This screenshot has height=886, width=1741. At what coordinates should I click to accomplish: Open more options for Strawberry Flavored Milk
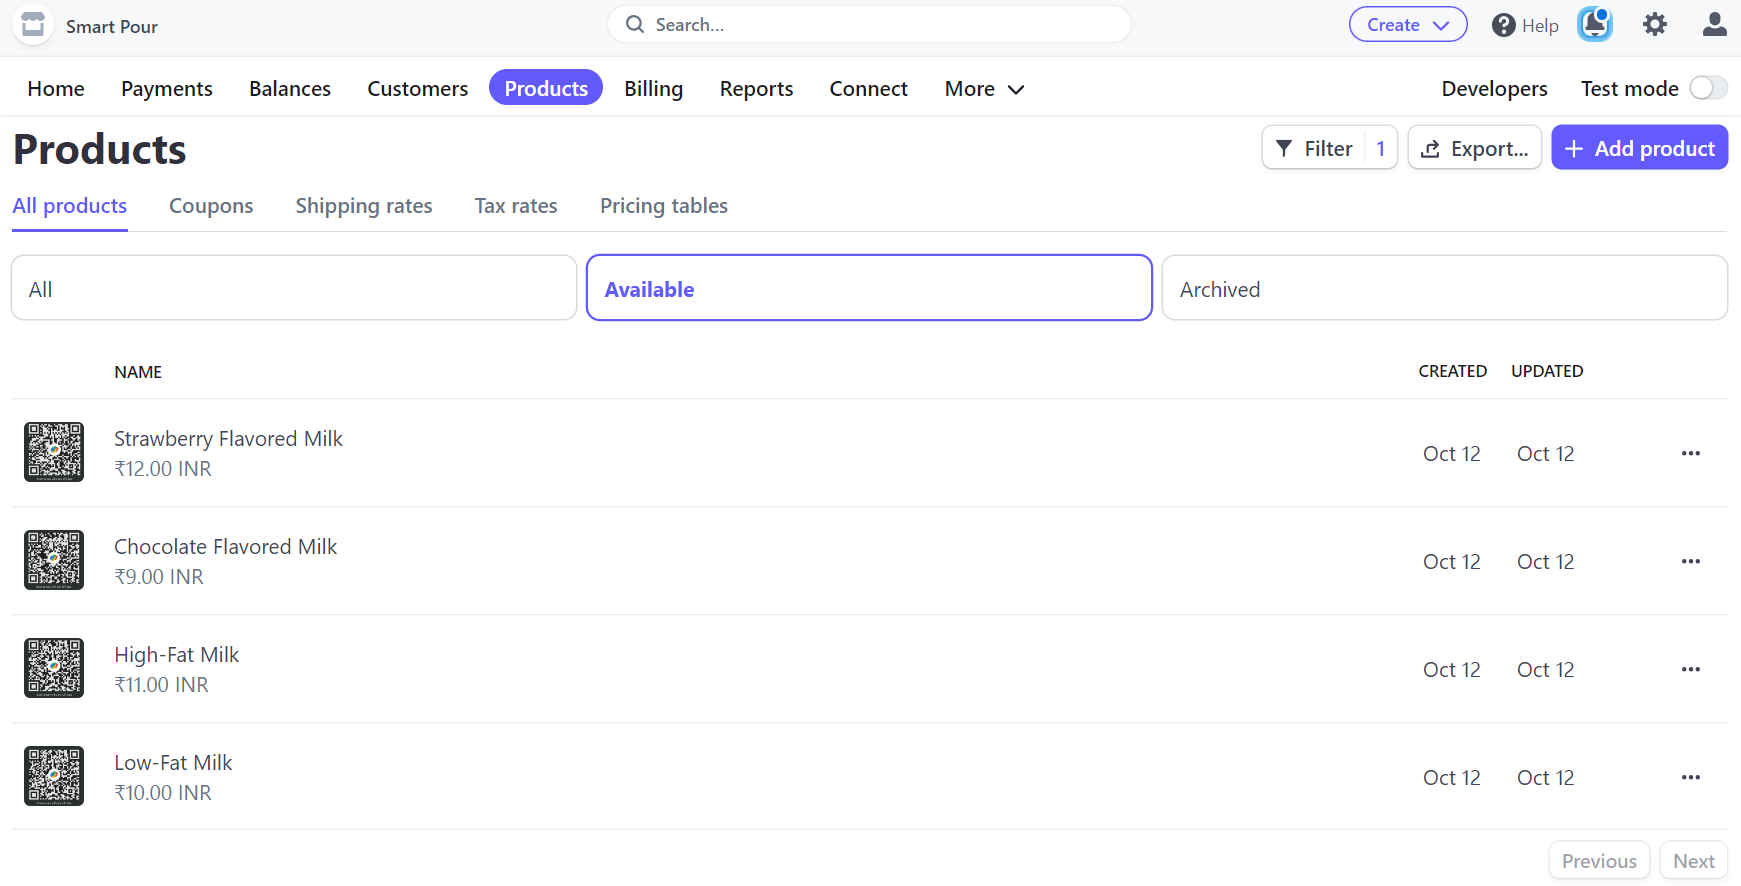point(1690,453)
